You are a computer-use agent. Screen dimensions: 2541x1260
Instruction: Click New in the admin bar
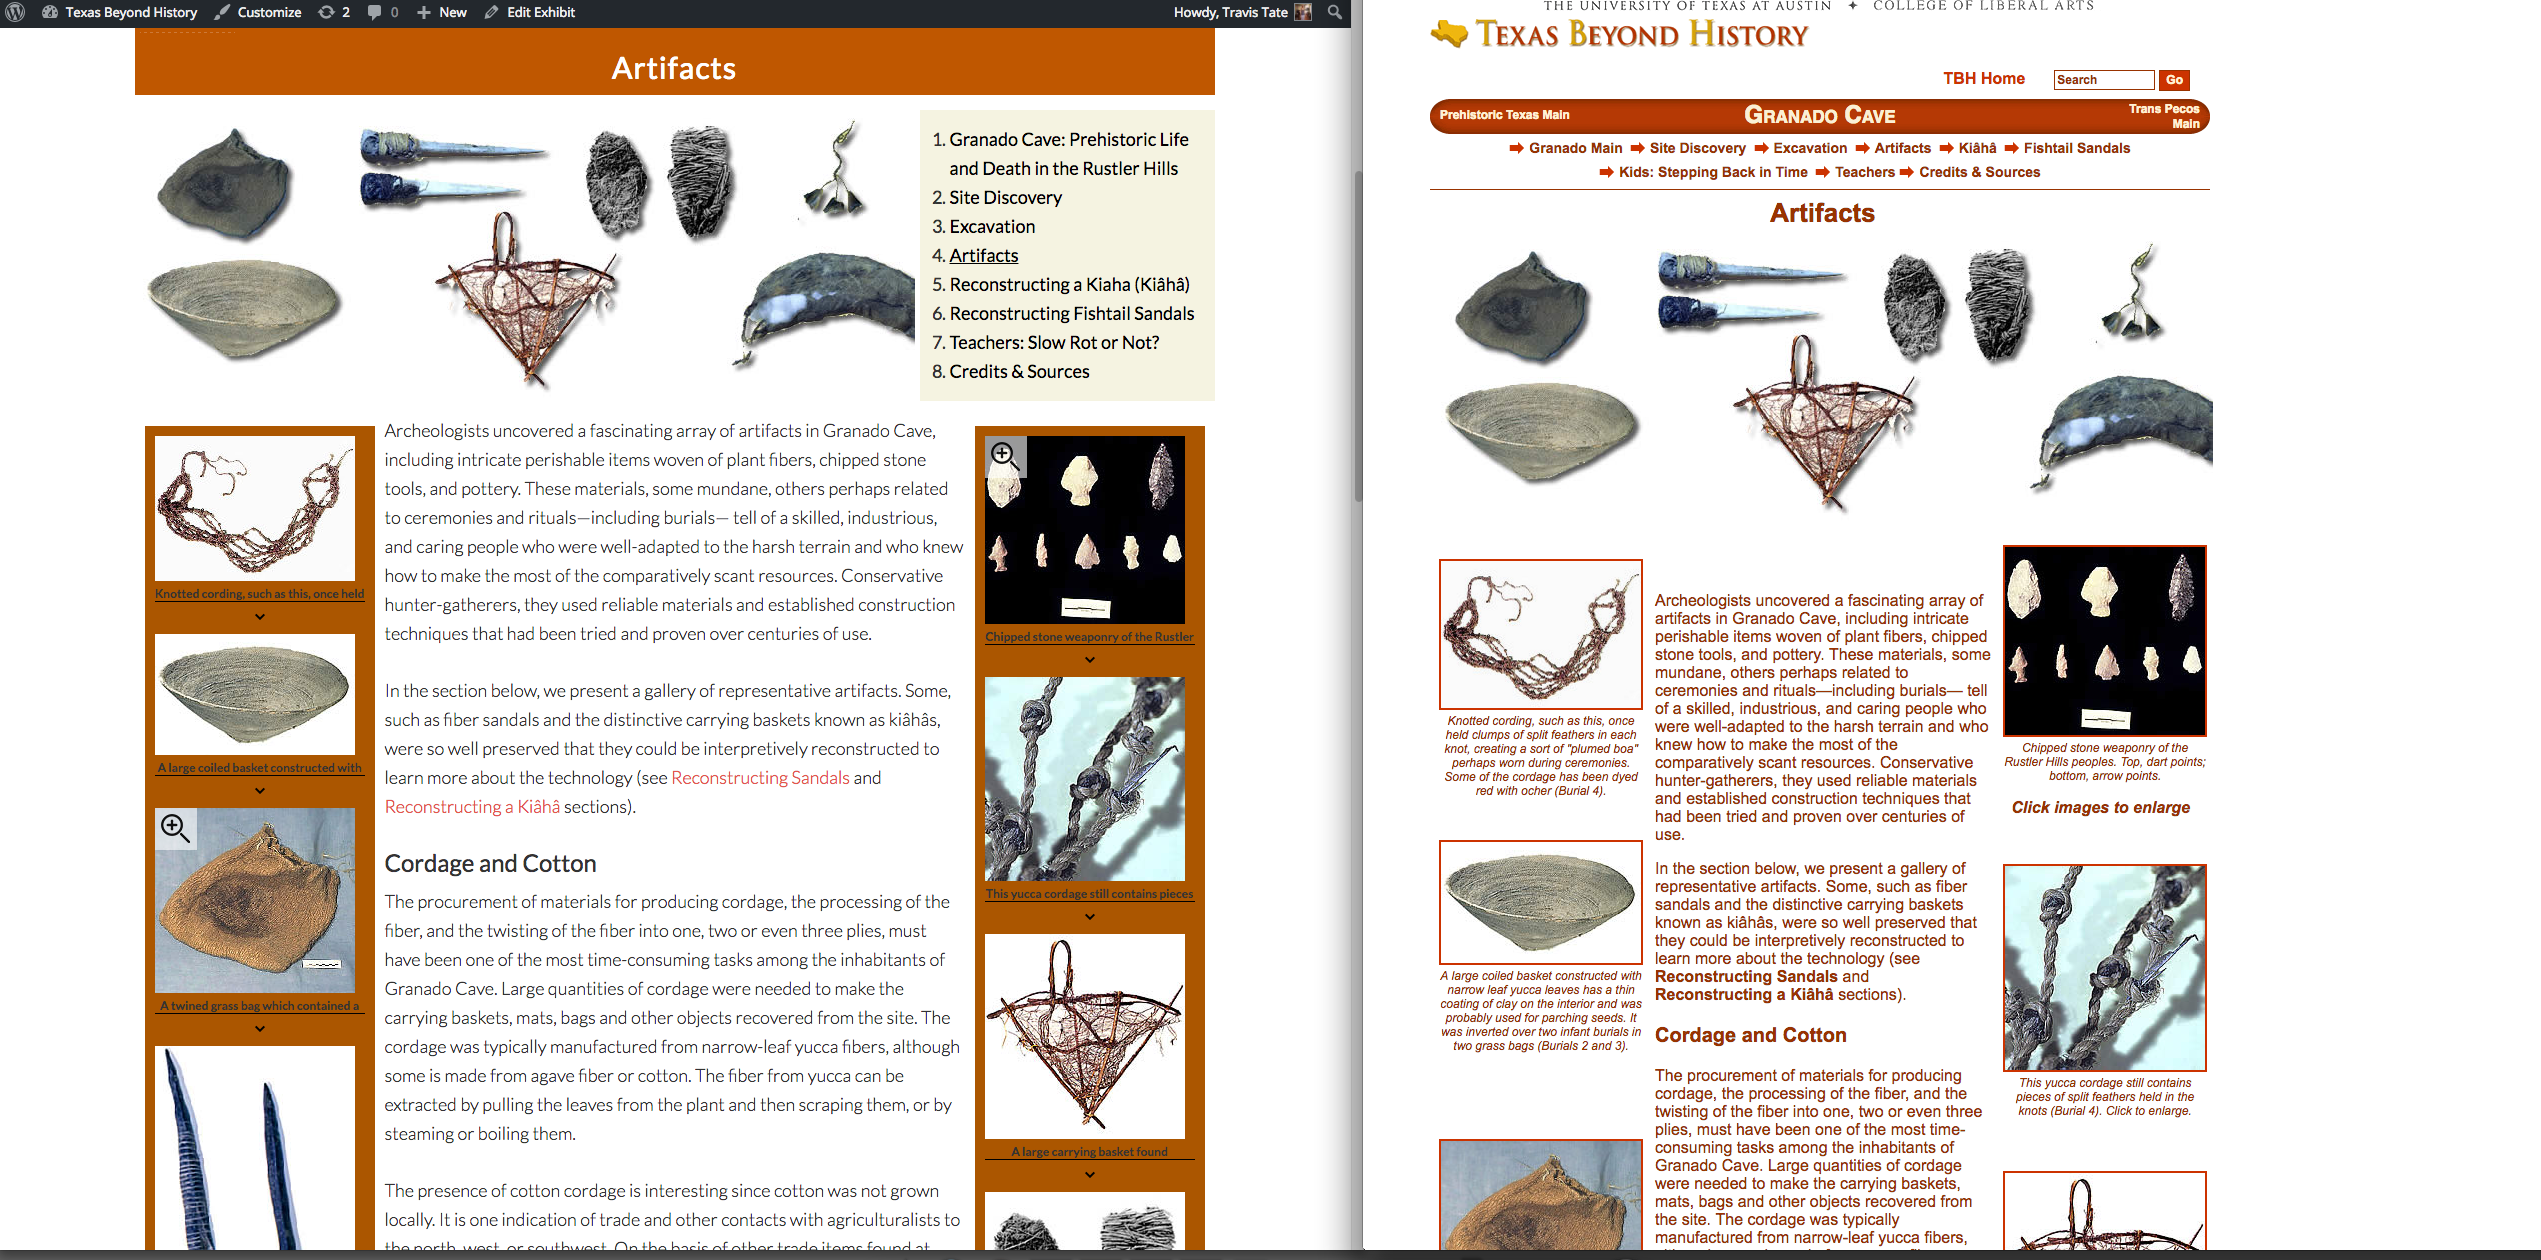tap(442, 13)
